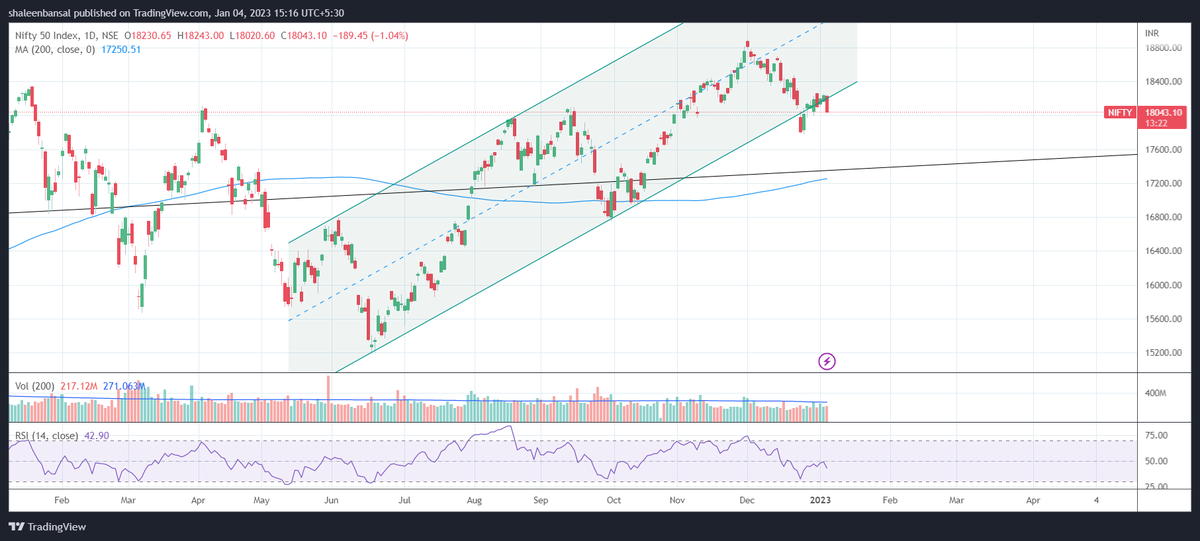This screenshot has width=1200, height=541.
Task: Click the Jun label on the time axis
Action: [332, 499]
